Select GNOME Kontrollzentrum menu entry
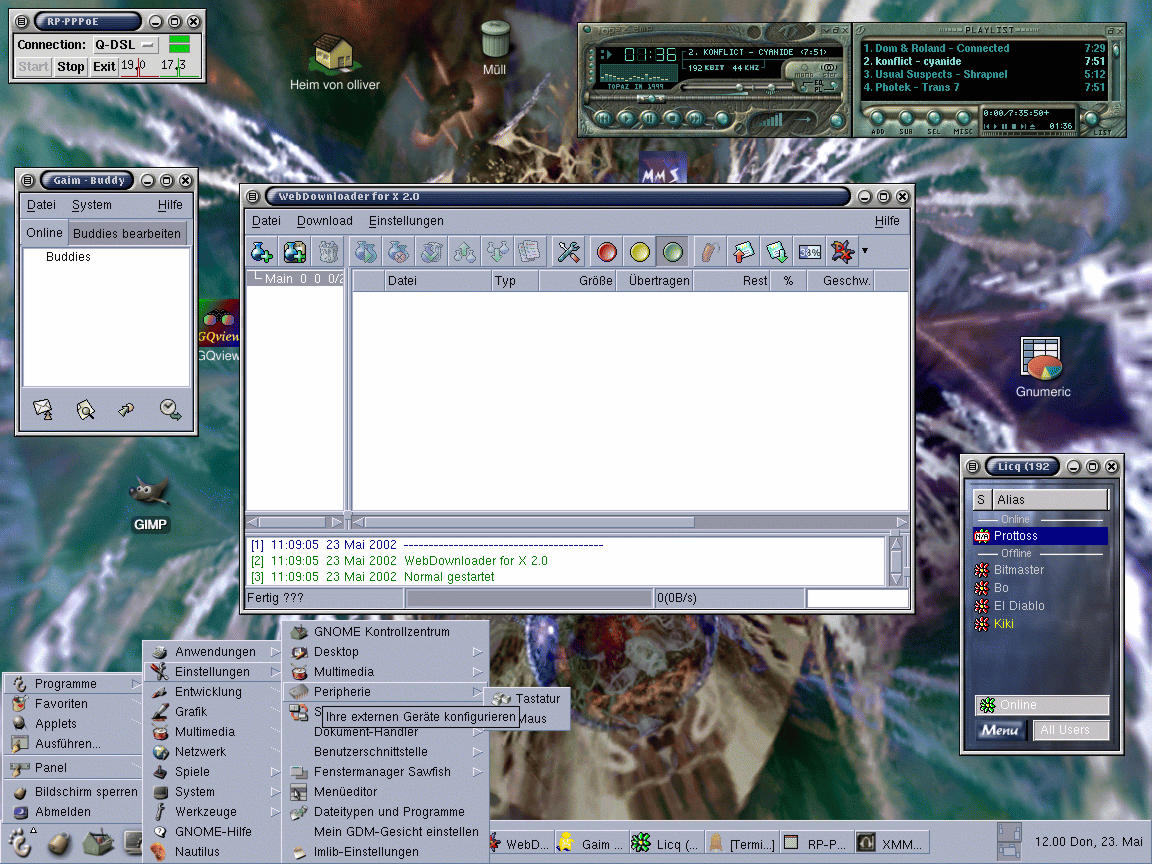Viewport: 1152px width, 864px height. [385, 631]
